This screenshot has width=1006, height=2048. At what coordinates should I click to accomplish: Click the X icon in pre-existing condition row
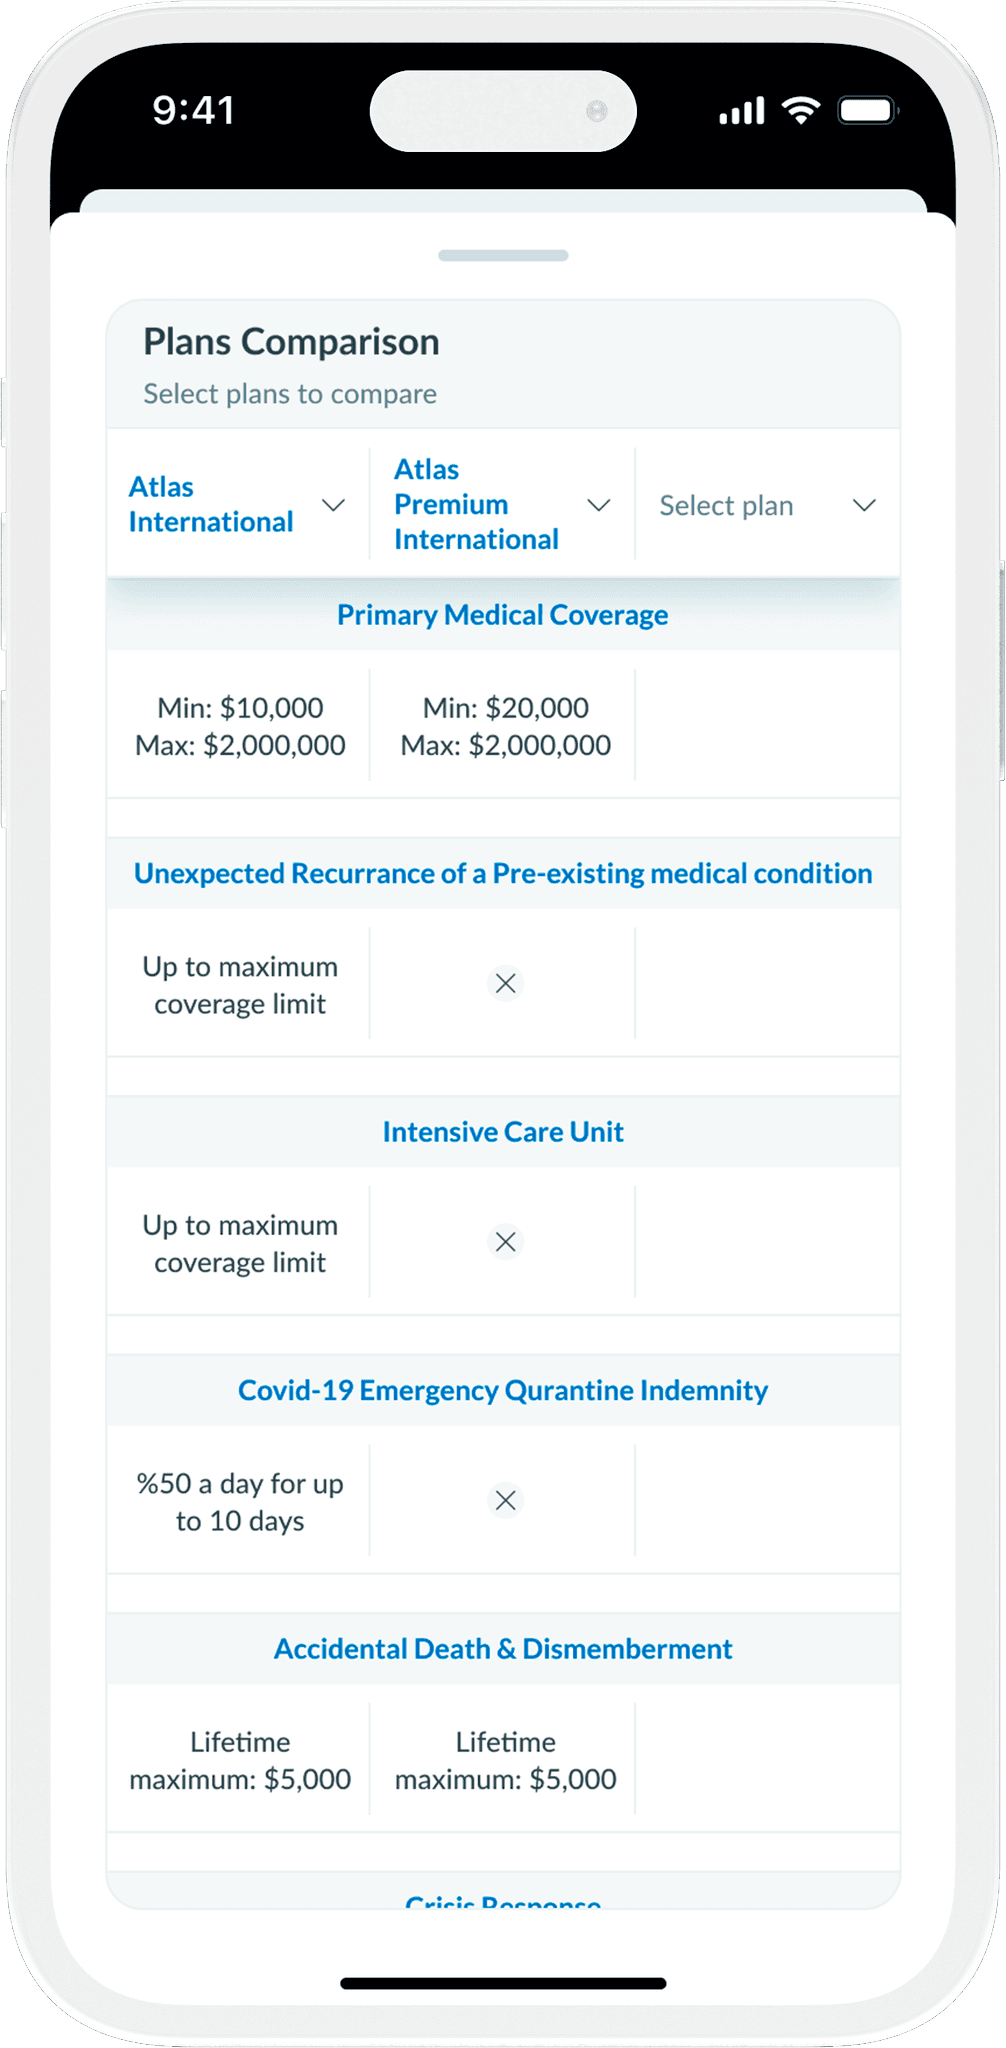pos(506,983)
